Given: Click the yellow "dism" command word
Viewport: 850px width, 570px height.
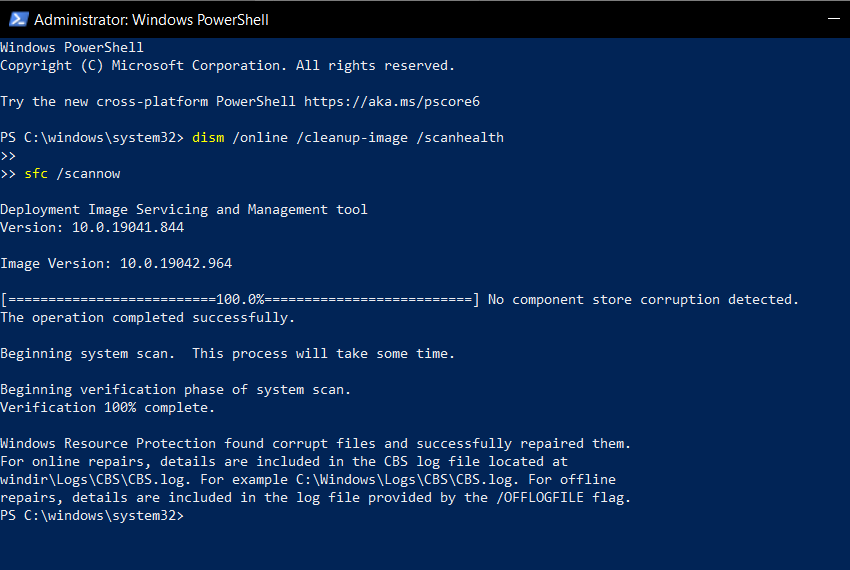Looking at the screenshot, I should [x=208, y=137].
